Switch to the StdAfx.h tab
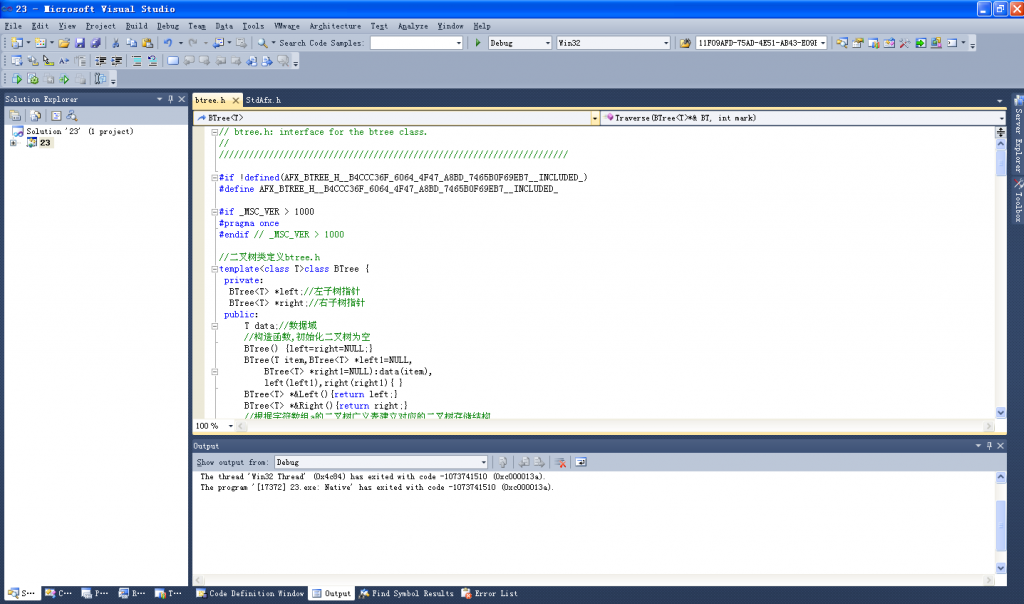 tap(264, 100)
